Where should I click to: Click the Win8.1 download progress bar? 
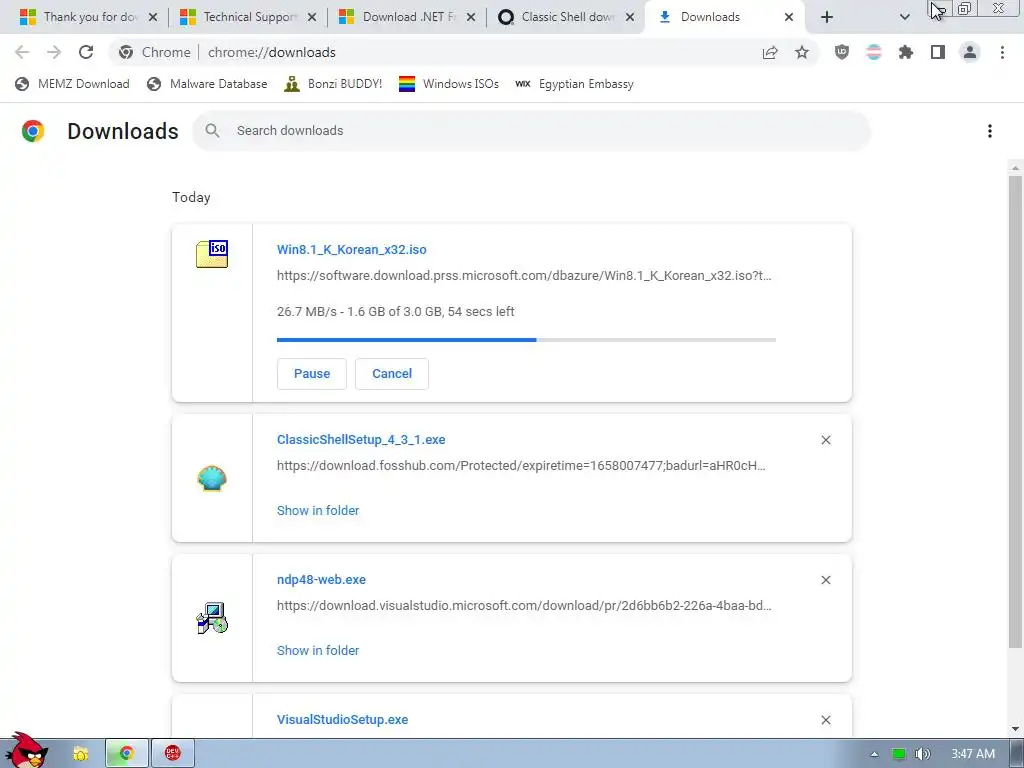(526, 340)
